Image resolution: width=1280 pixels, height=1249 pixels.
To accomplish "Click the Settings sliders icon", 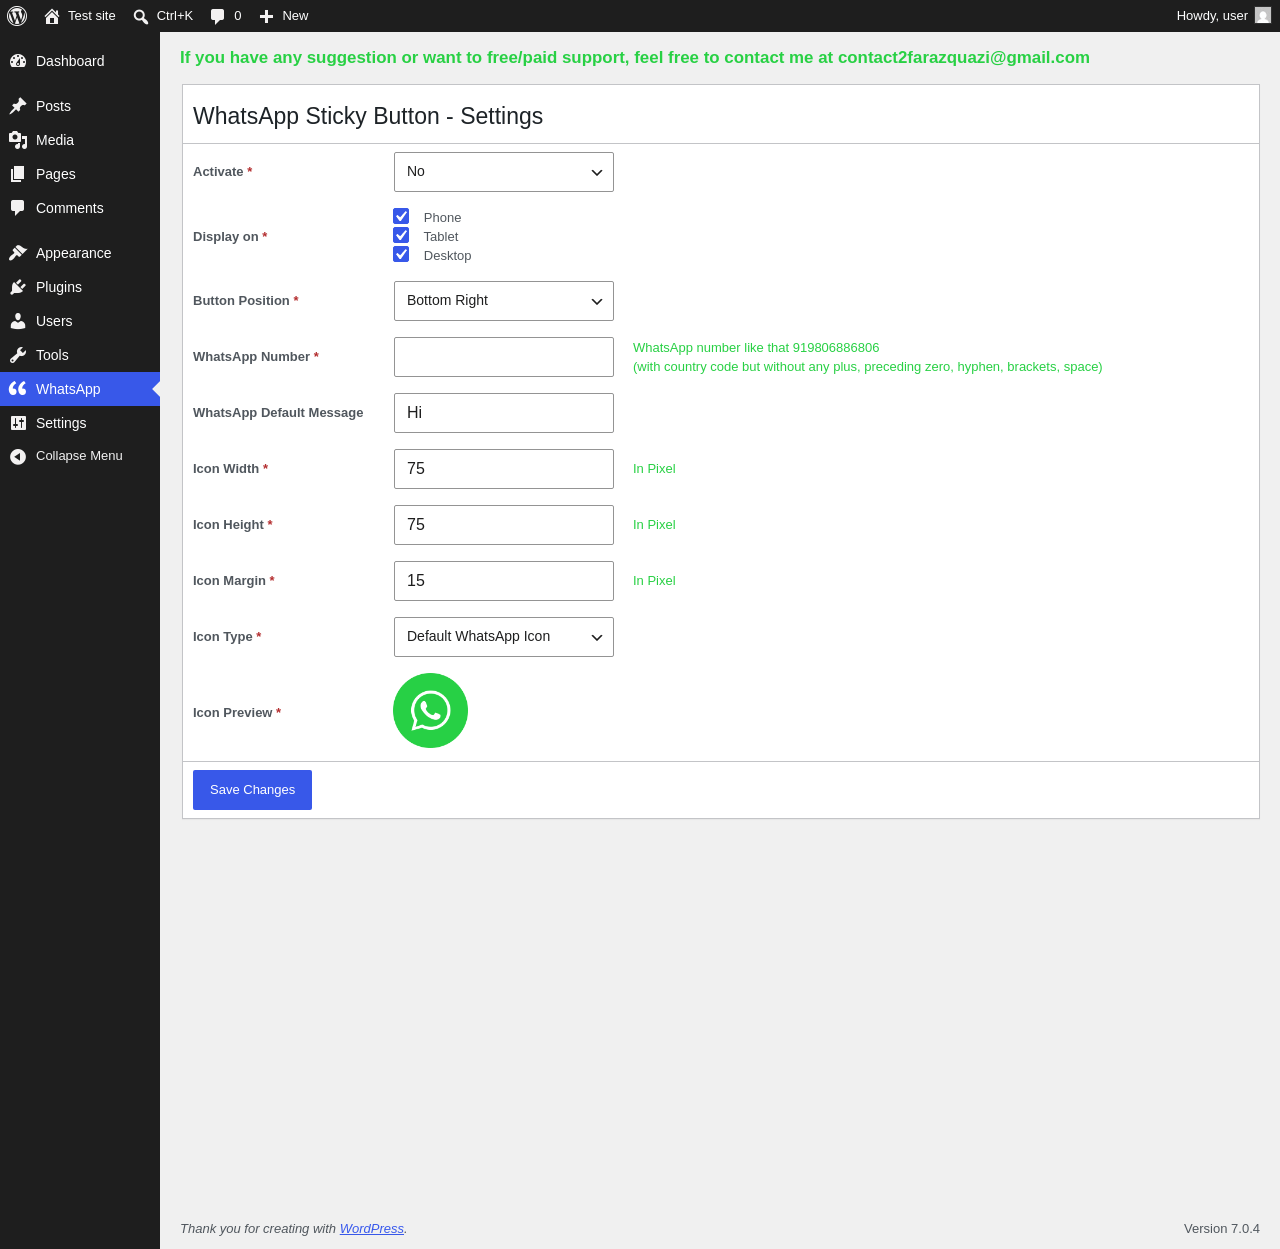I will click(18, 423).
